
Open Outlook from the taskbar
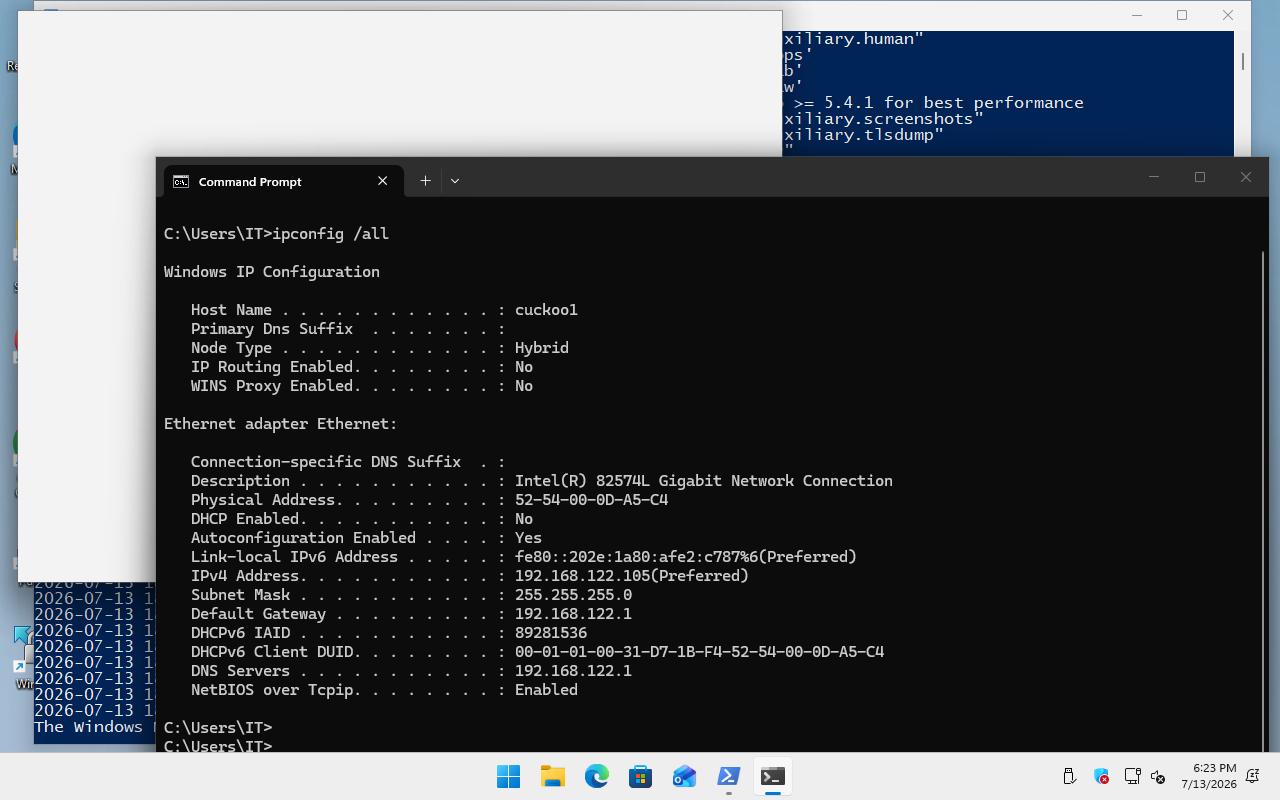[x=685, y=776]
